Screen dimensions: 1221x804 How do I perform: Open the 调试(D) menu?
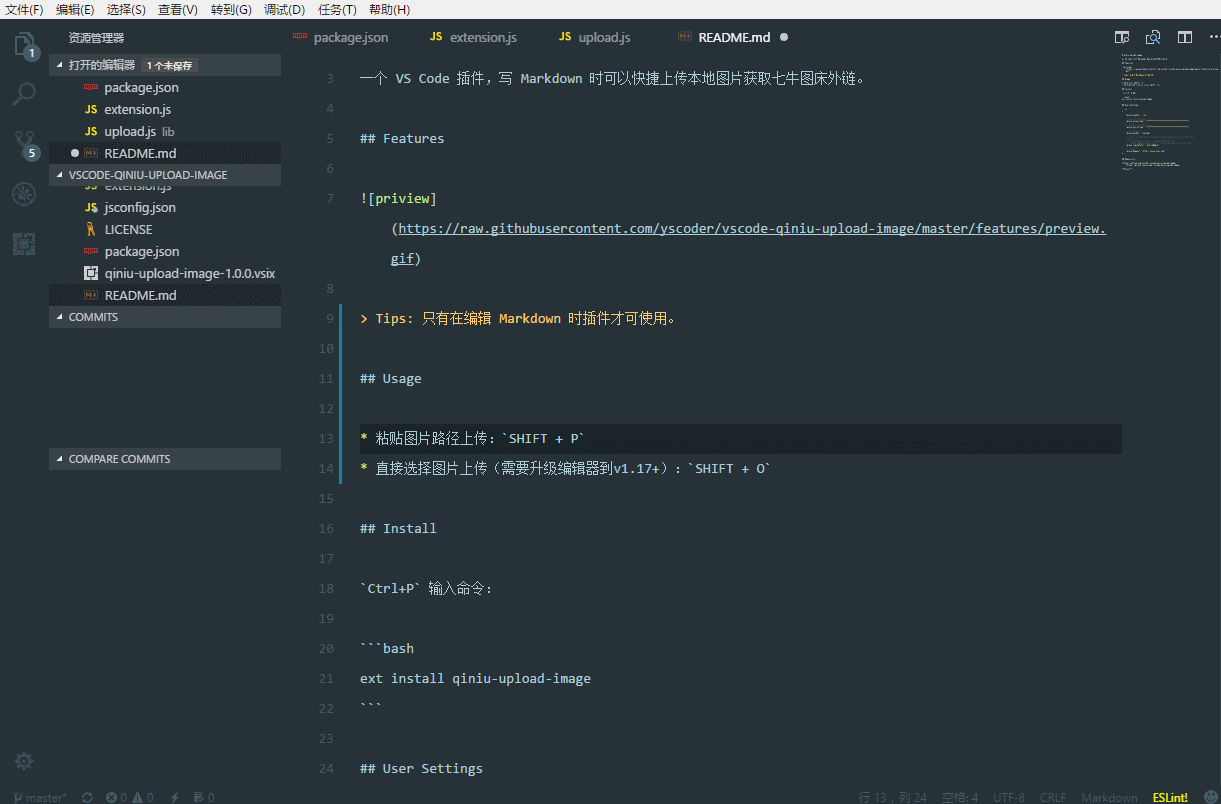tap(284, 9)
